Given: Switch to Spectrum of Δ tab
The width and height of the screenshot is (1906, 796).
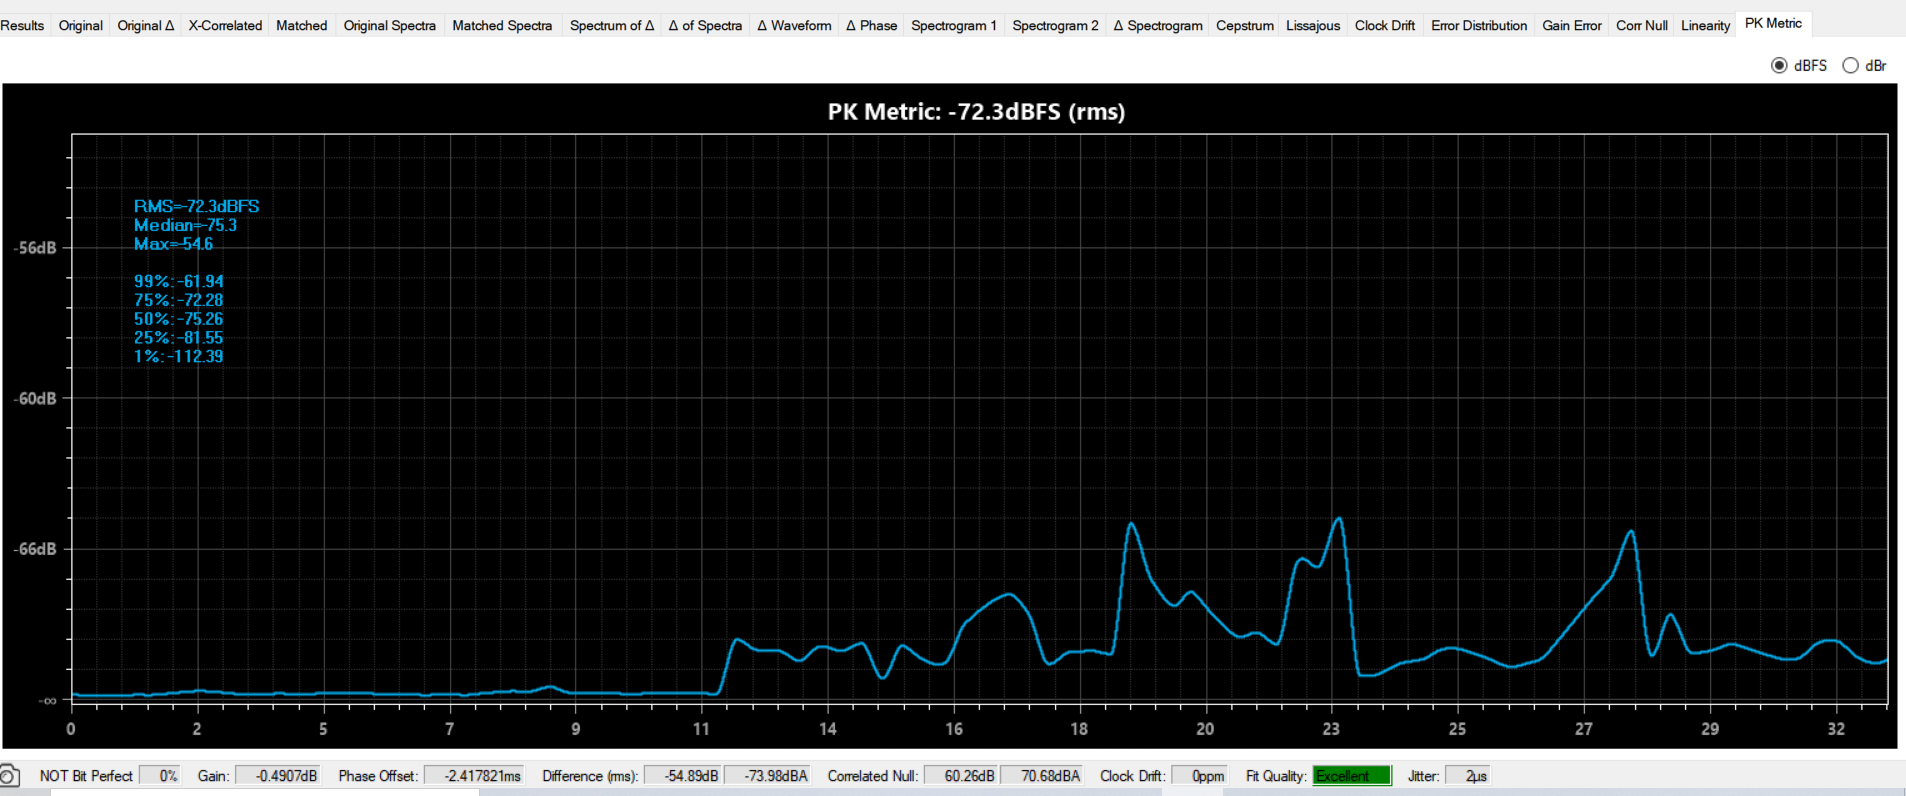Looking at the screenshot, I should pyautogui.click(x=612, y=25).
